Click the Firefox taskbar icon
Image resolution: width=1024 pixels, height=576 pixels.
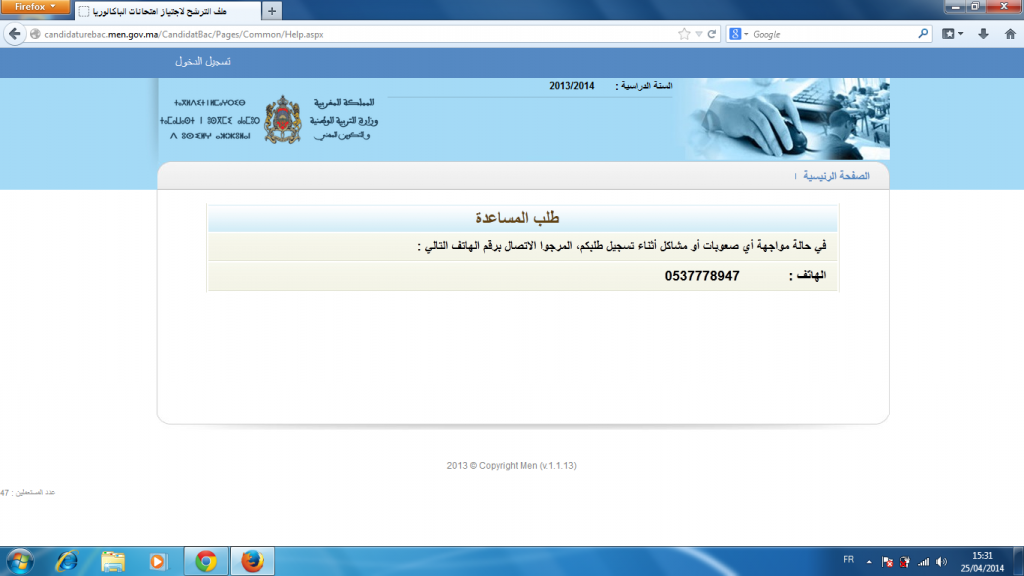pos(252,562)
